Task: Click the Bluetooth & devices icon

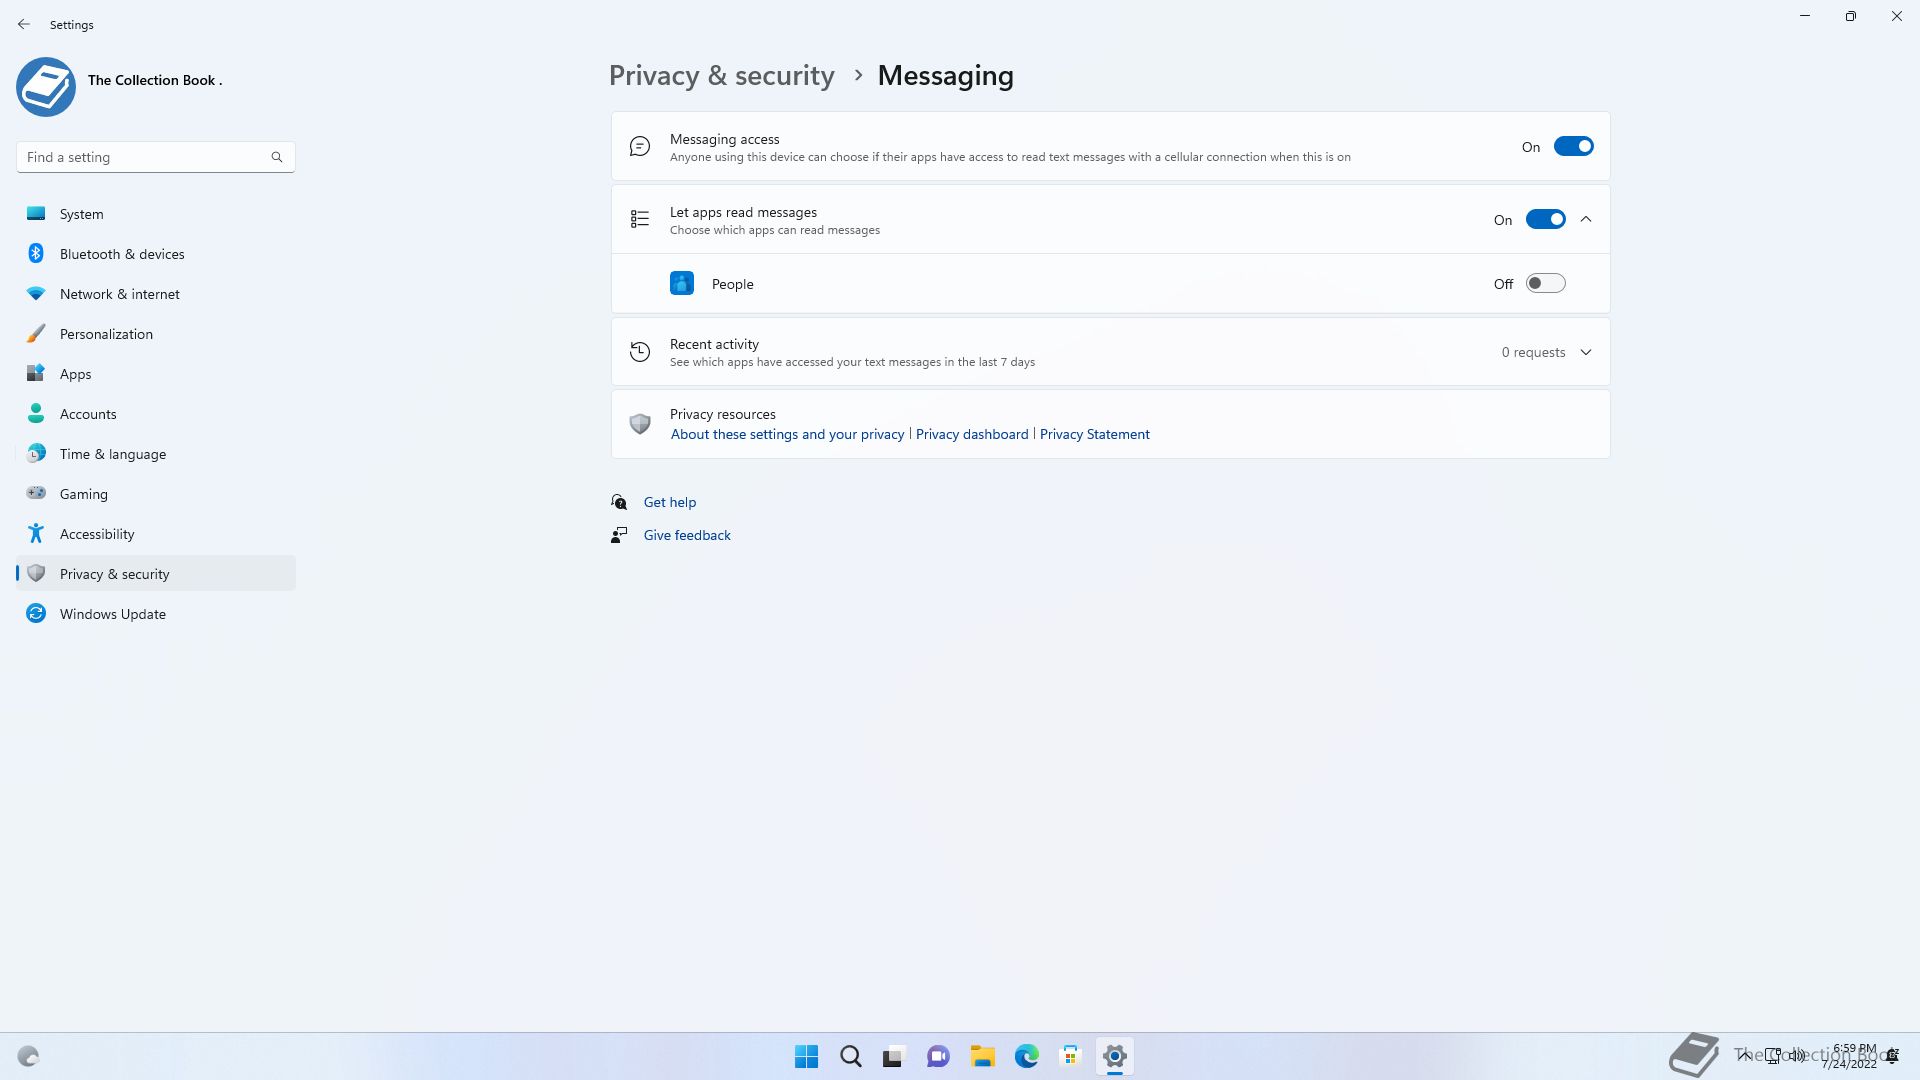Action: (x=36, y=253)
